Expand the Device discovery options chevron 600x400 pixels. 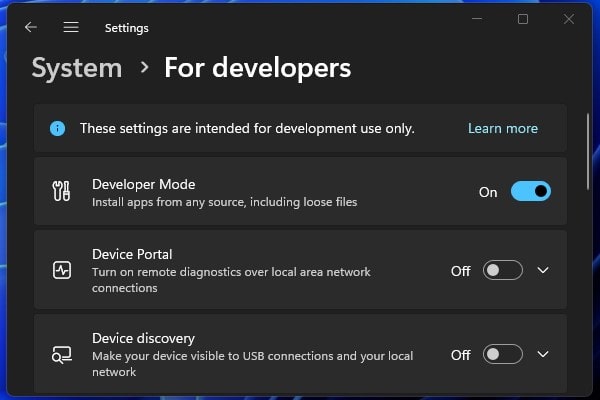[543, 354]
